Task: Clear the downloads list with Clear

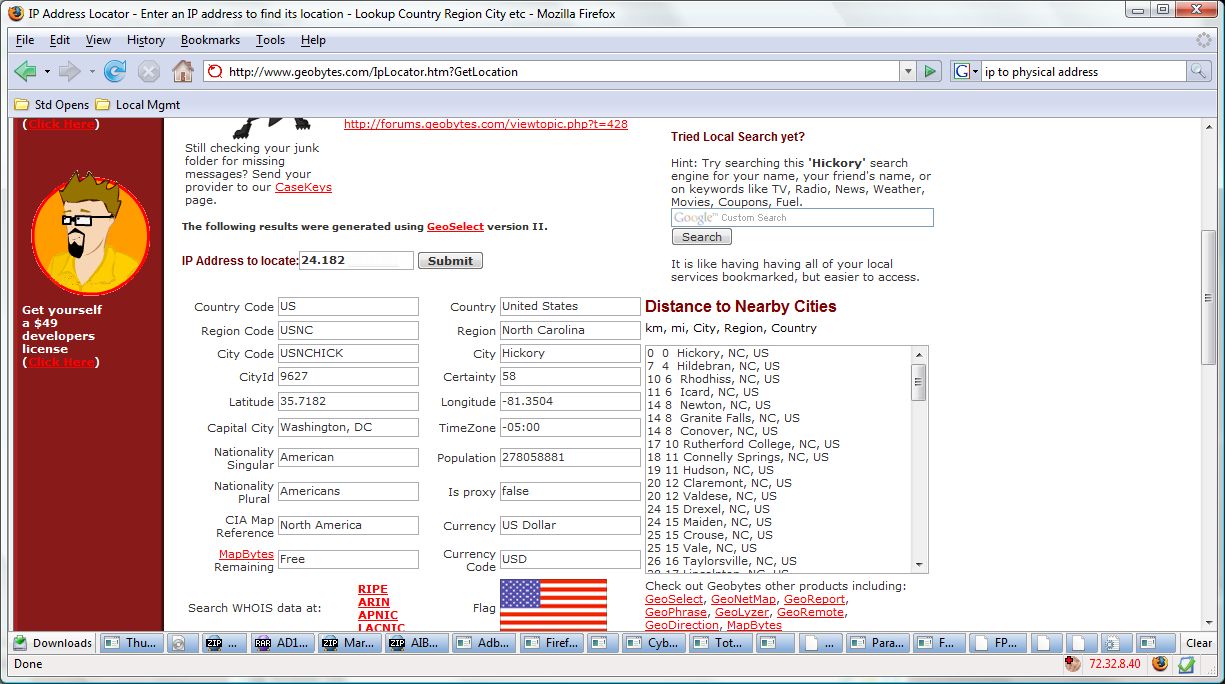Action: coord(1199,643)
